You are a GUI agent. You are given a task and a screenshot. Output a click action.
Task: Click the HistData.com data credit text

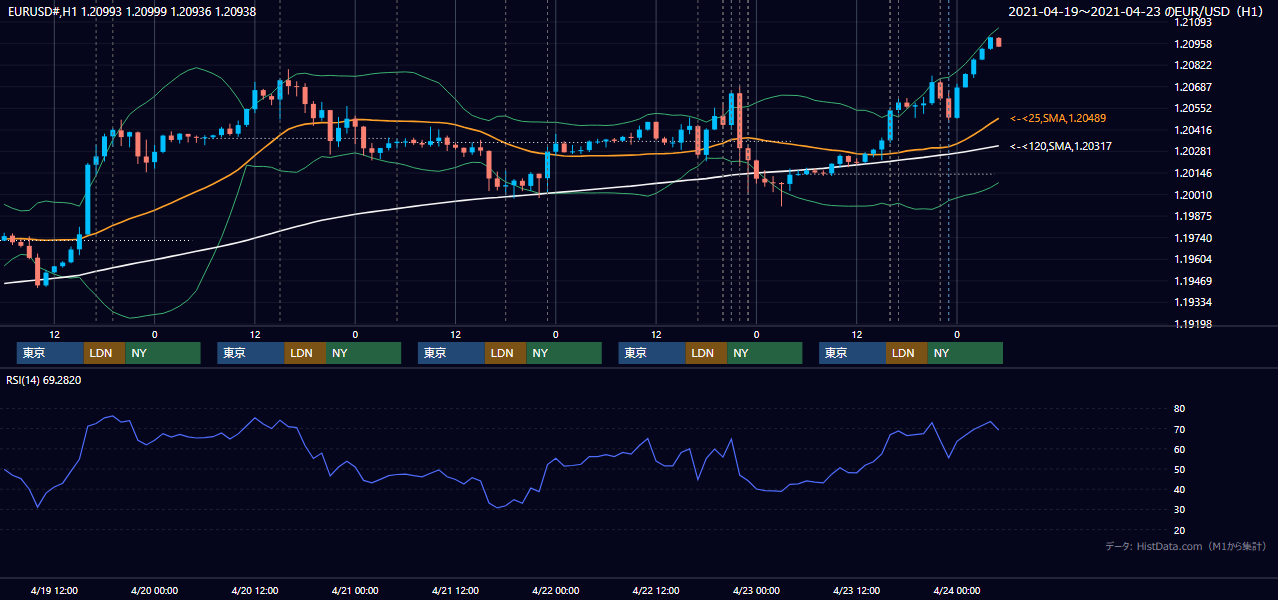[x=1186, y=546]
